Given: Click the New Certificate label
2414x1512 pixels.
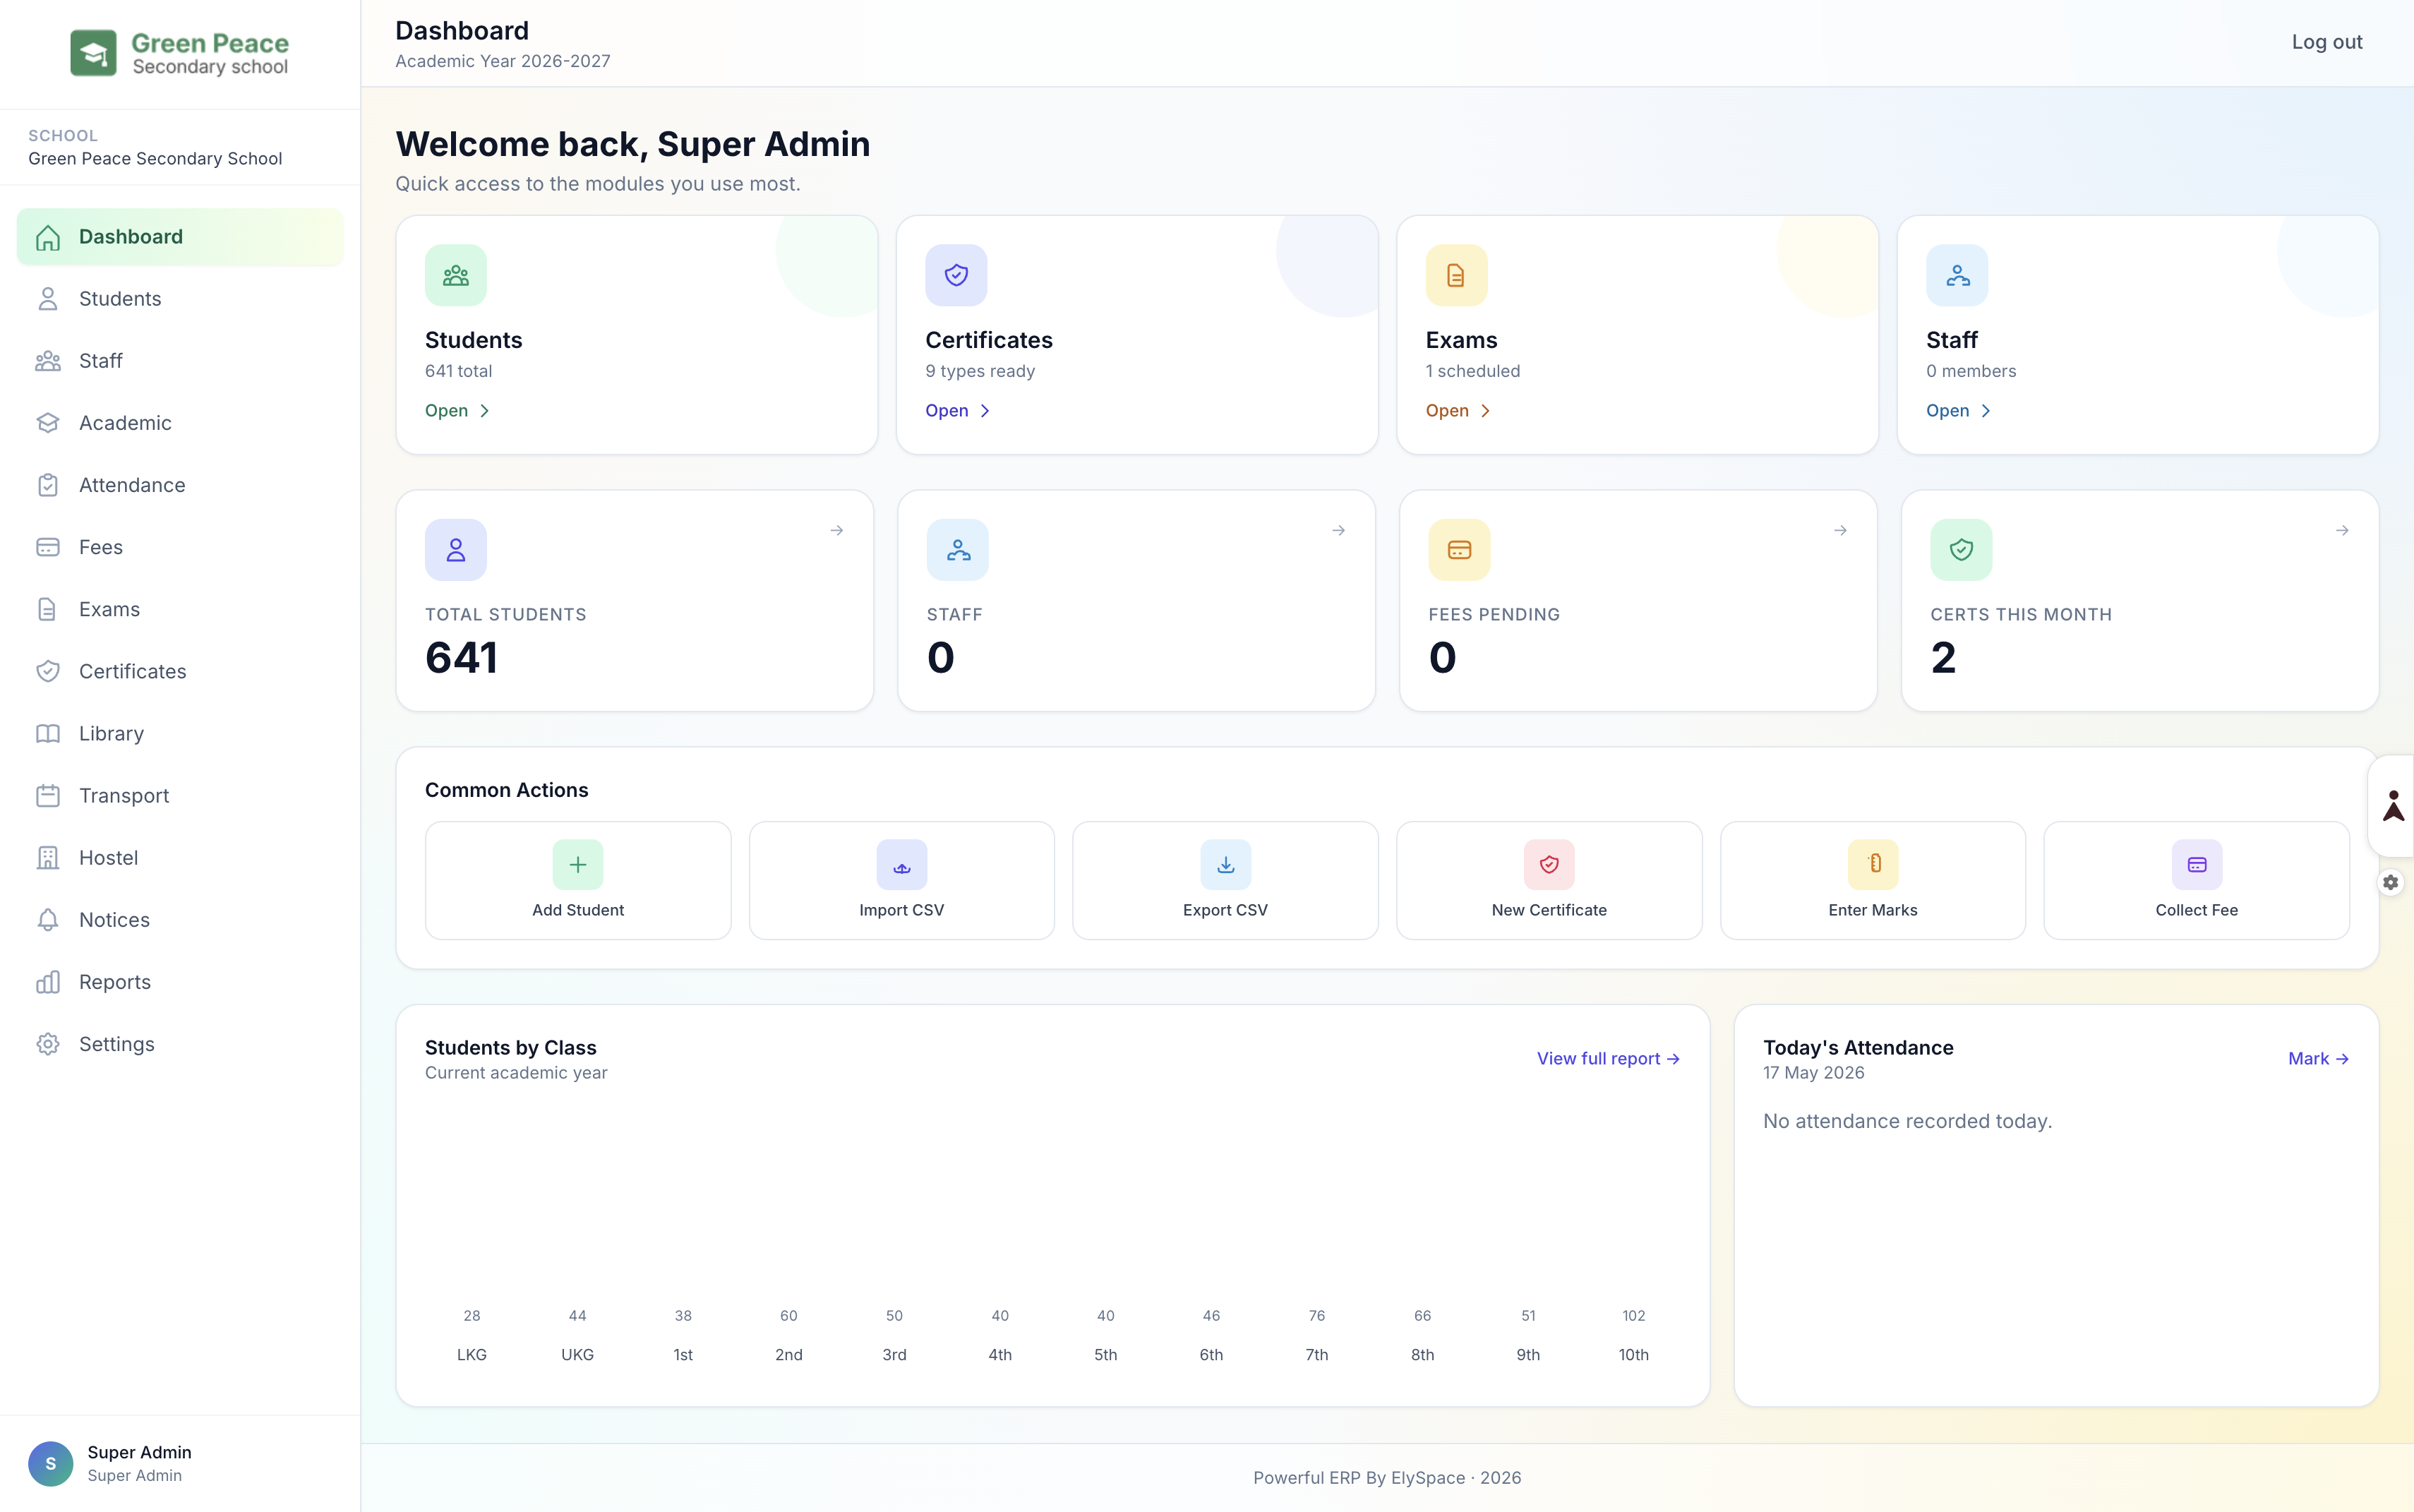Looking at the screenshot, I should 1549,910.
